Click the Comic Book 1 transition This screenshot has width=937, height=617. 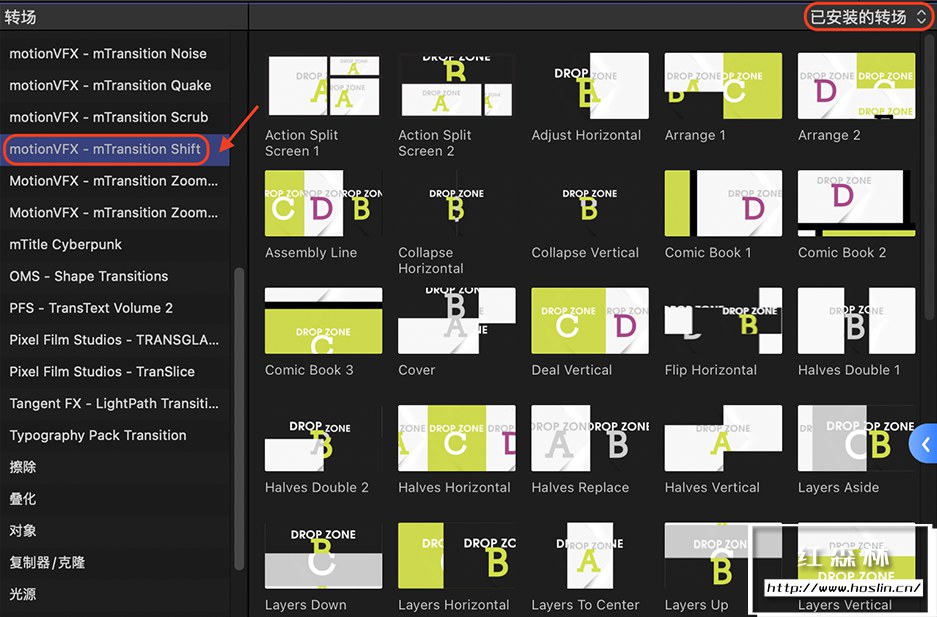pos(722,204)
